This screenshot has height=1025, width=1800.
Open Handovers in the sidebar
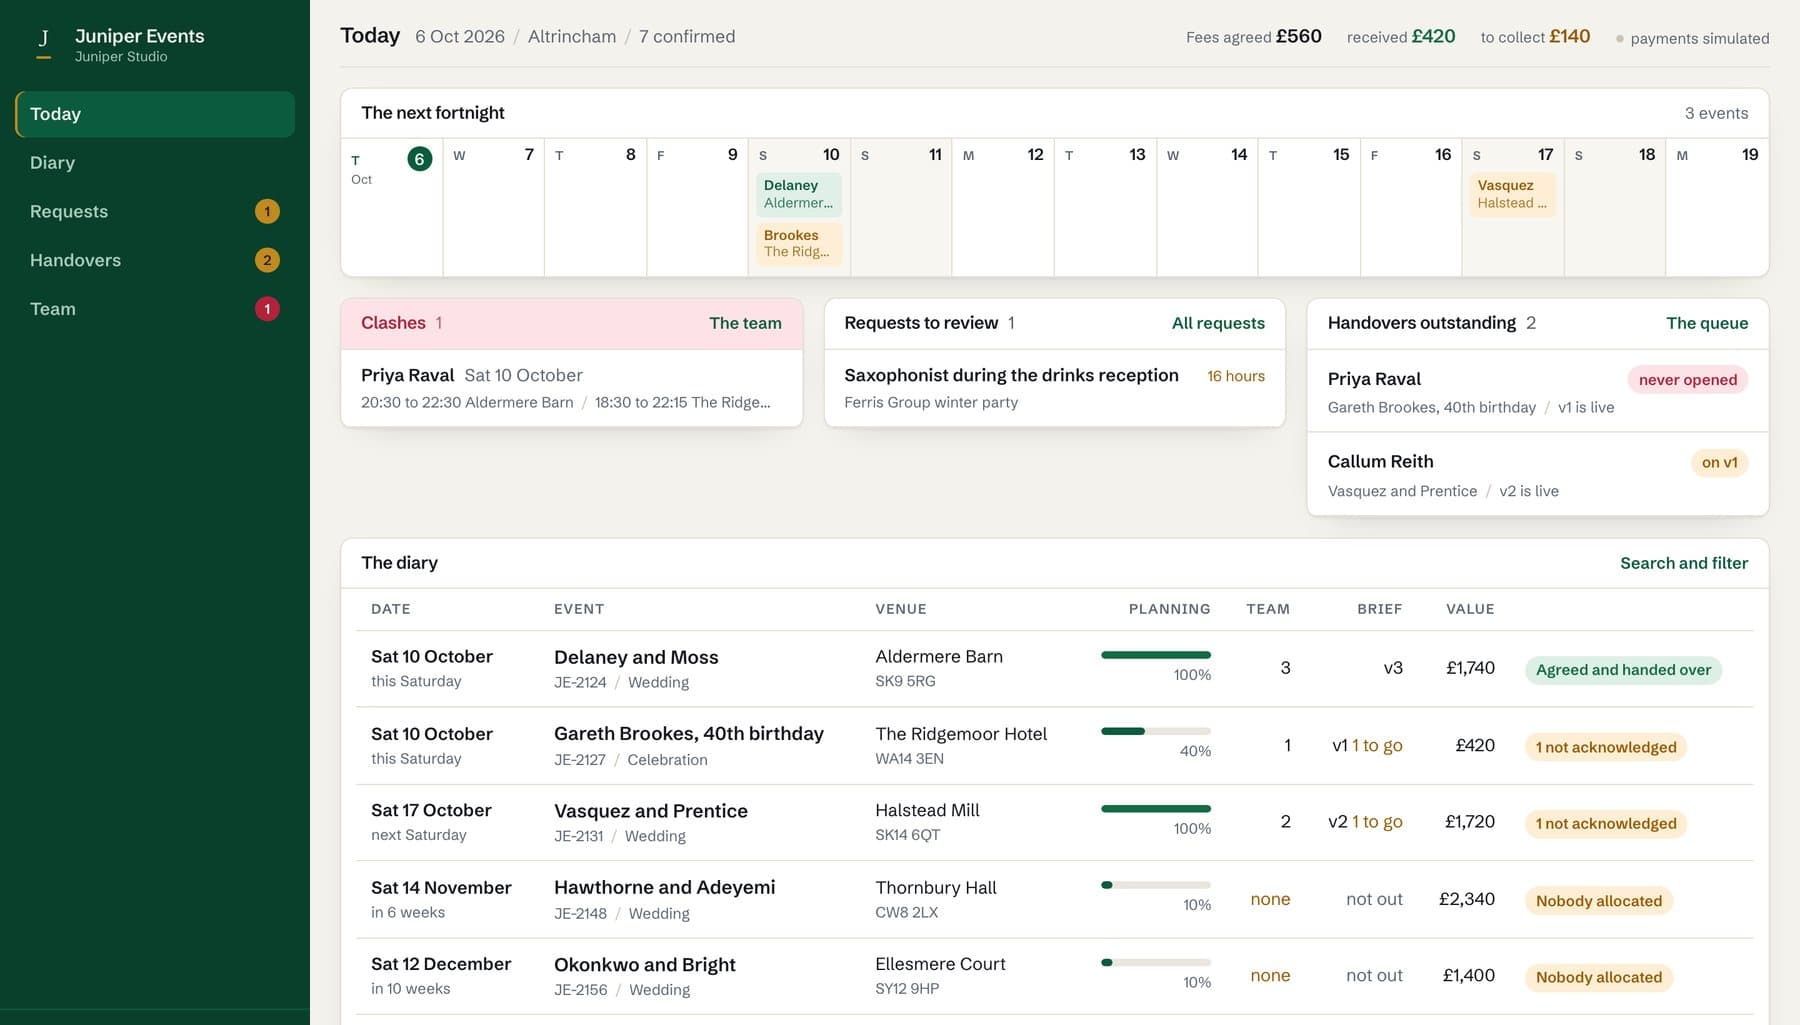click(x=155, y=260)
